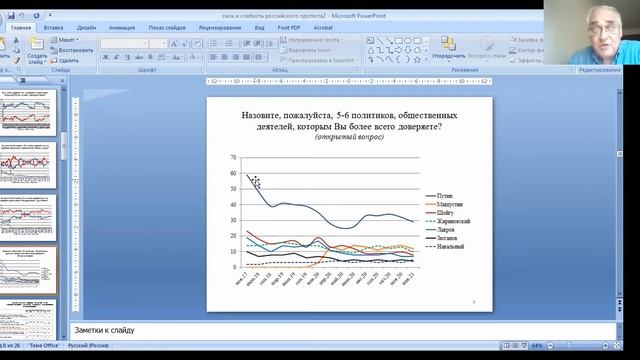Toggle strikethrough abc formatting
The image size is (640, 360).
(x=139, y=57)
